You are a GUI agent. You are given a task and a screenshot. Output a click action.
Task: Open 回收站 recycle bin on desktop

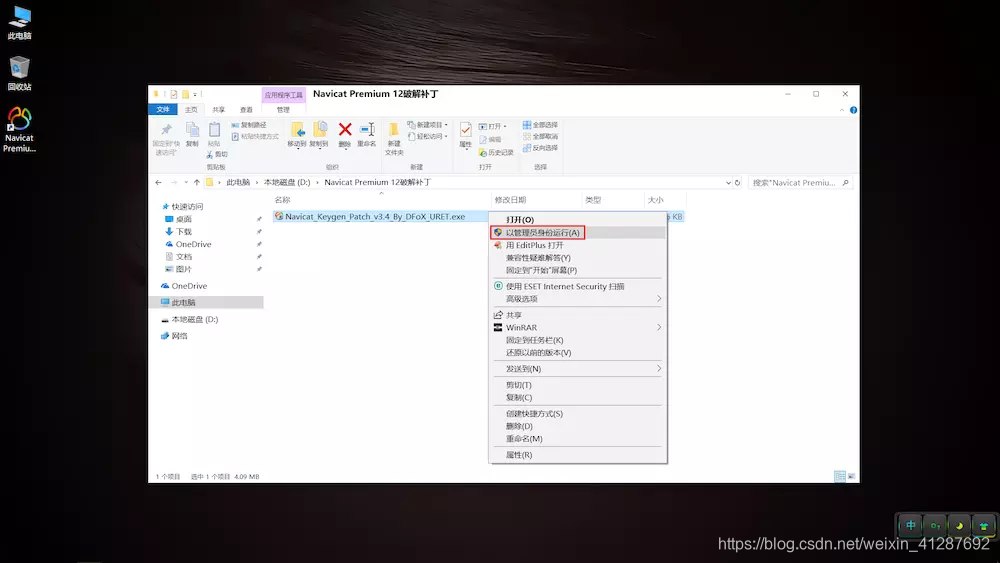[19, 73]
